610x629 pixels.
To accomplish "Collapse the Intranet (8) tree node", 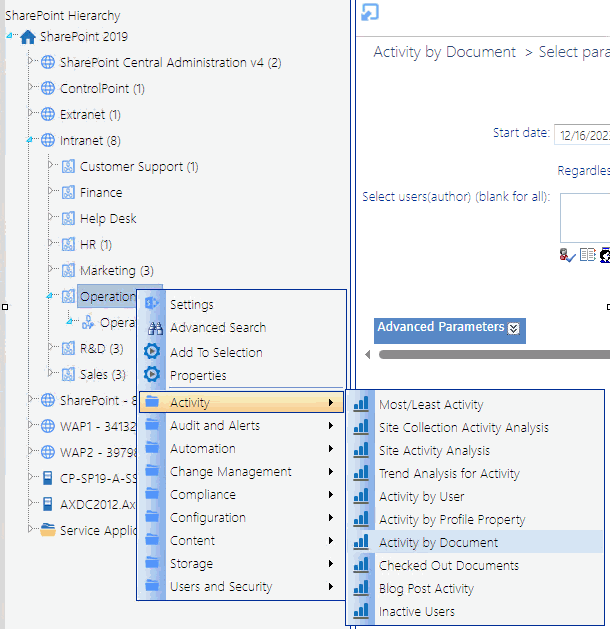I will 29,140.
